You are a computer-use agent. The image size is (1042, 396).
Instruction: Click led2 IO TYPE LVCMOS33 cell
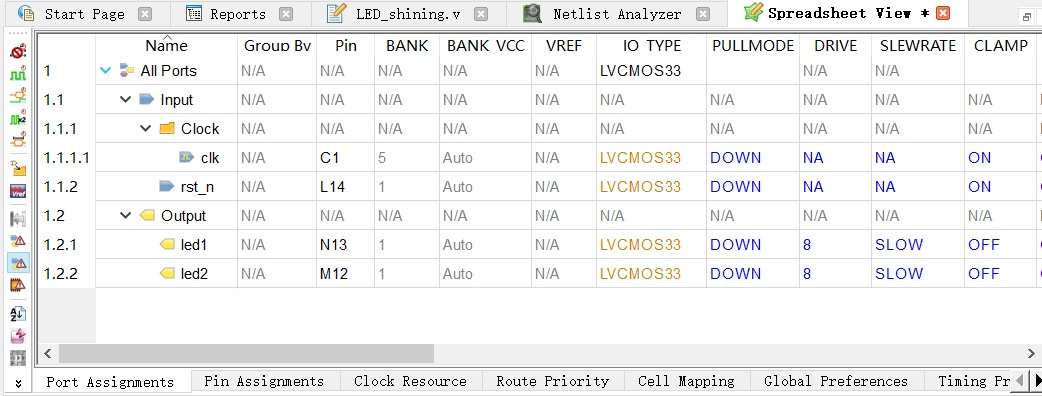pos(651,273)
